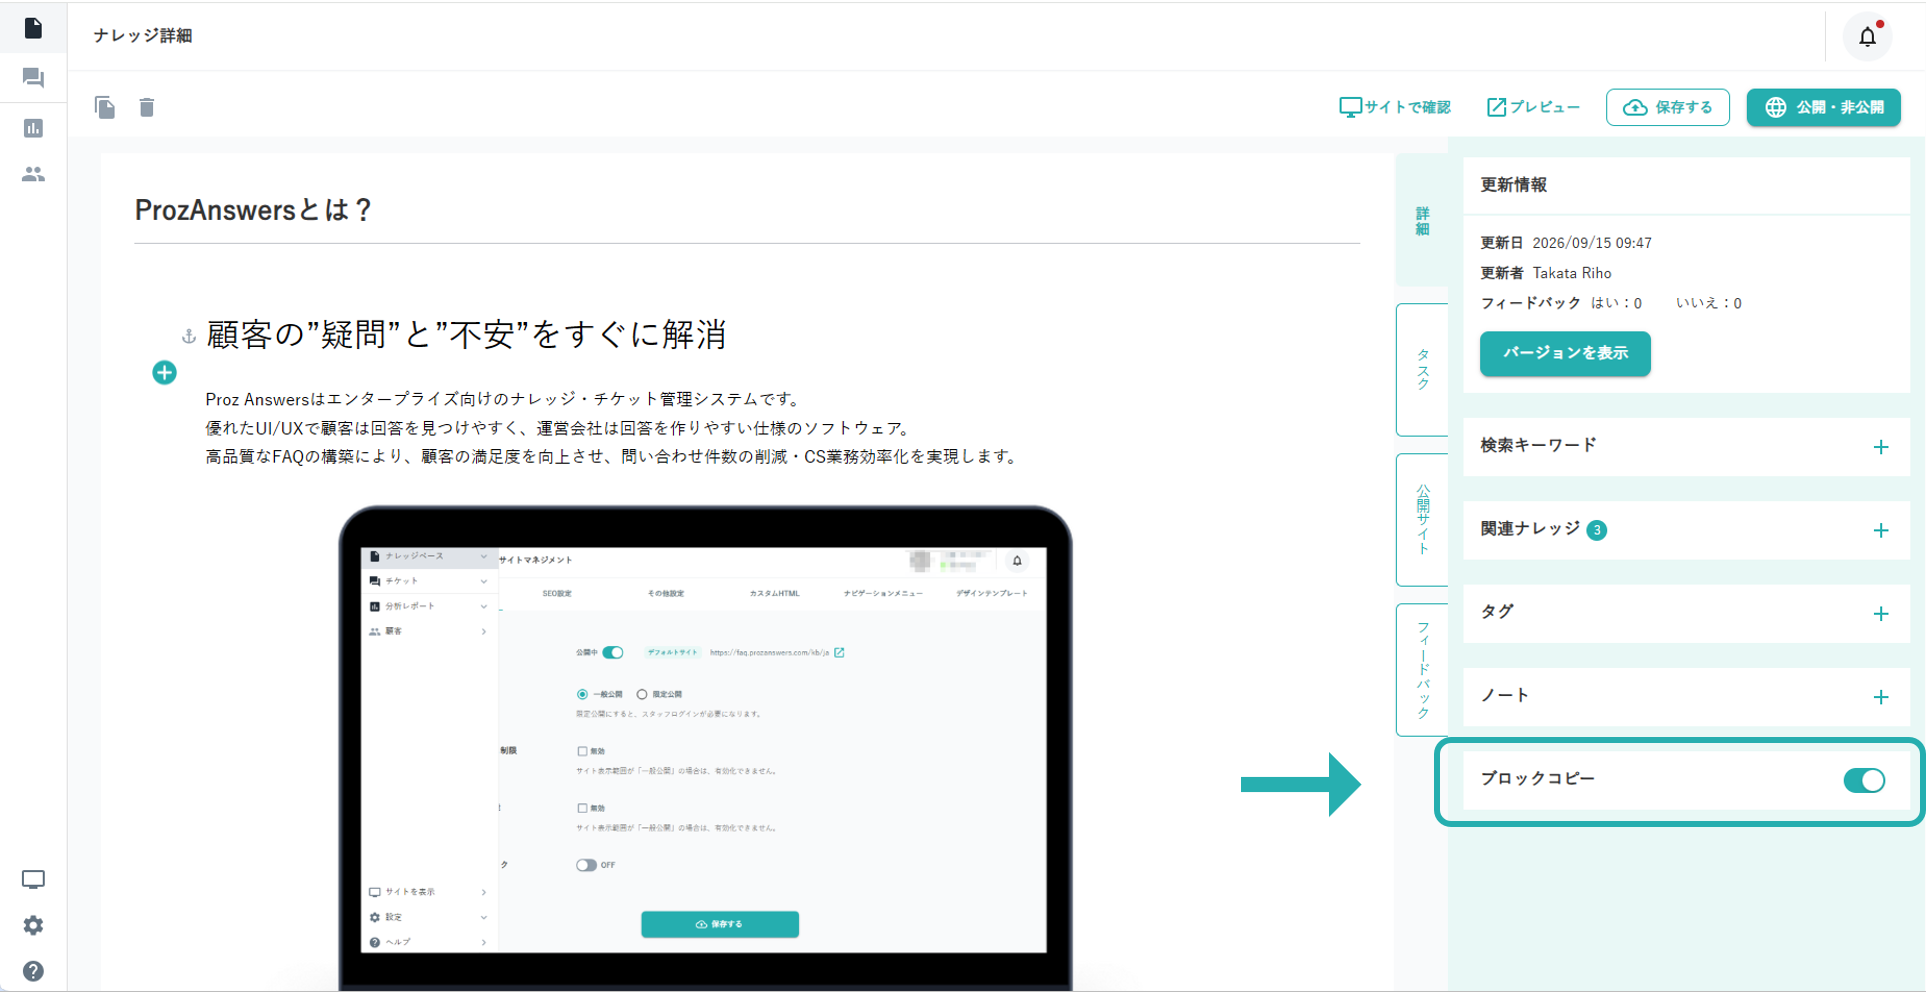The width and height of the screenshot is (1926, 992).
Task: Click the feedback count はい：0
Action: pyautogui.click(x=1617, y=303)
